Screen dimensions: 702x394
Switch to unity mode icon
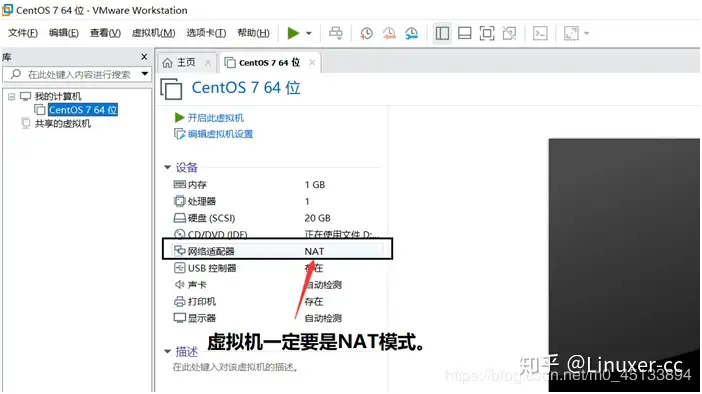509,33
